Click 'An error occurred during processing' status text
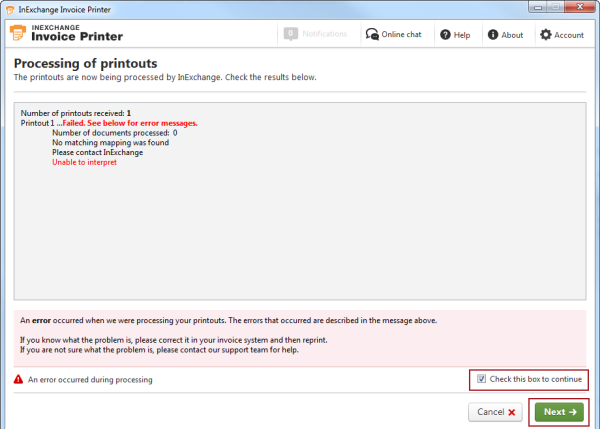The width and height of the screenshot is (600, 429). tap(90, 380)
